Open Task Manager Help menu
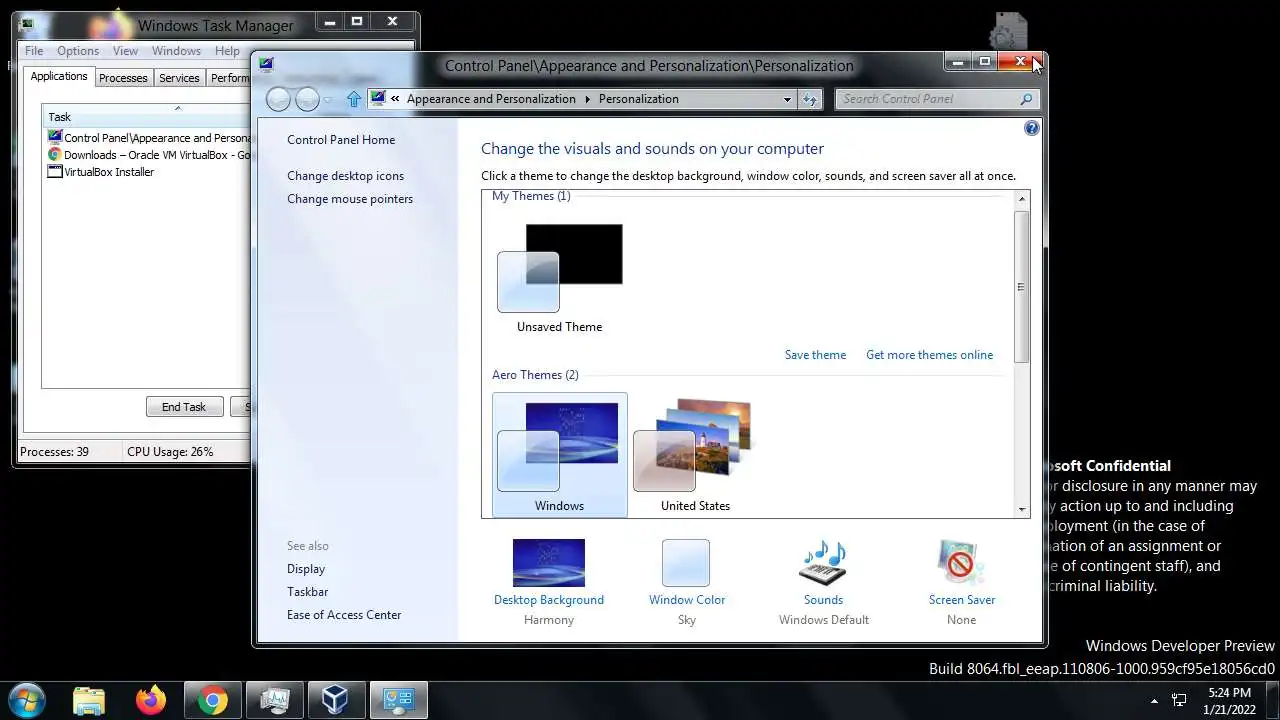Screen dimensions: 1280x720 click(227, 51)
